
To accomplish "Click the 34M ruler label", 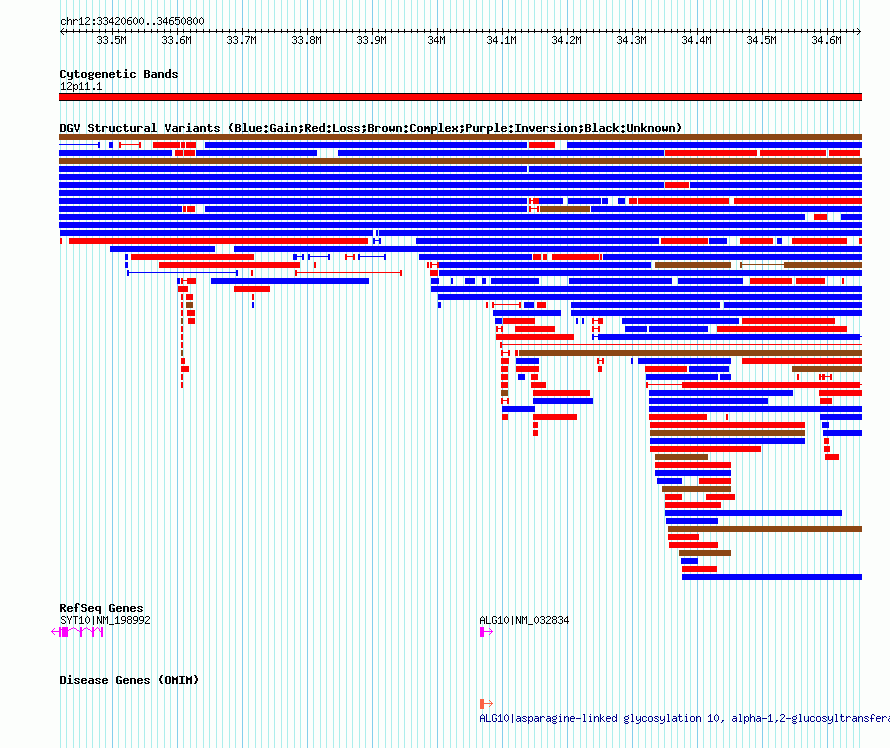I will click(x=436, y=40).
